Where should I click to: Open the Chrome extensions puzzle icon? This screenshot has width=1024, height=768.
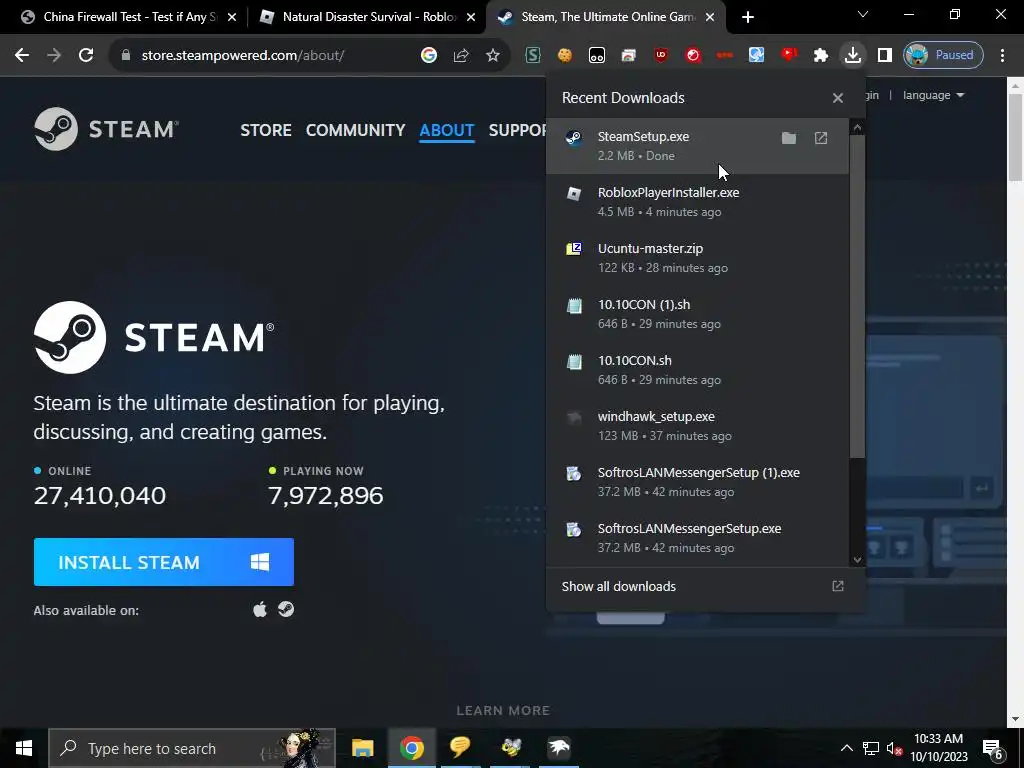[821, 55]
